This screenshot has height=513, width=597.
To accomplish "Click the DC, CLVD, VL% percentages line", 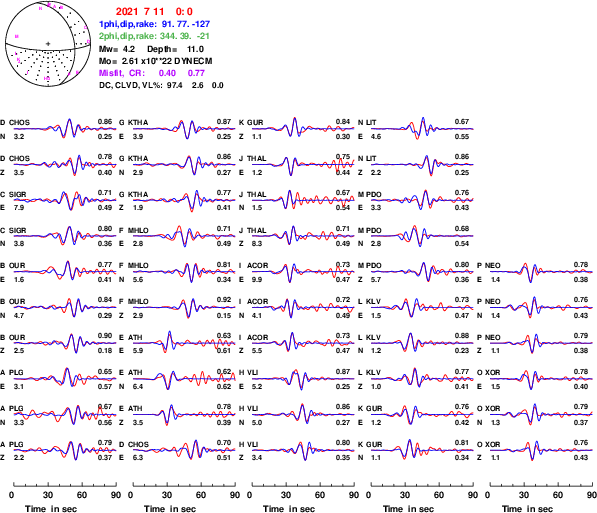I will 161,85.
